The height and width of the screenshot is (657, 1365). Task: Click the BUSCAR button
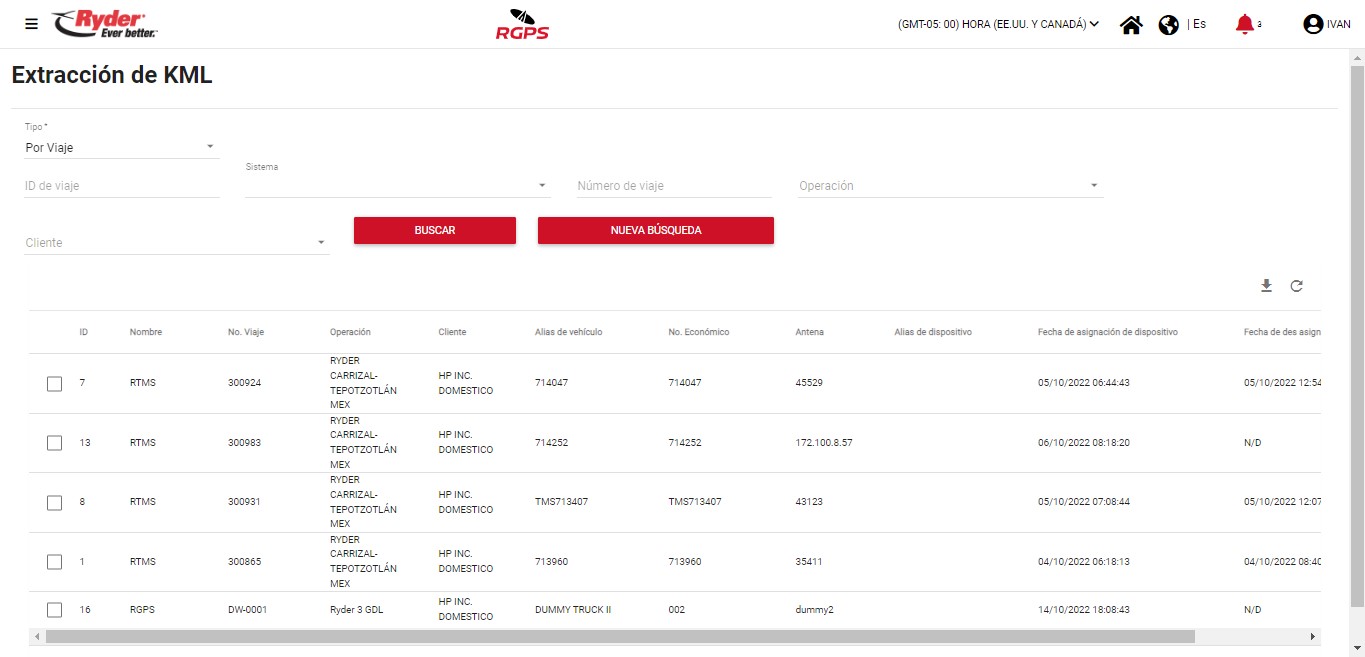point(435,230)
